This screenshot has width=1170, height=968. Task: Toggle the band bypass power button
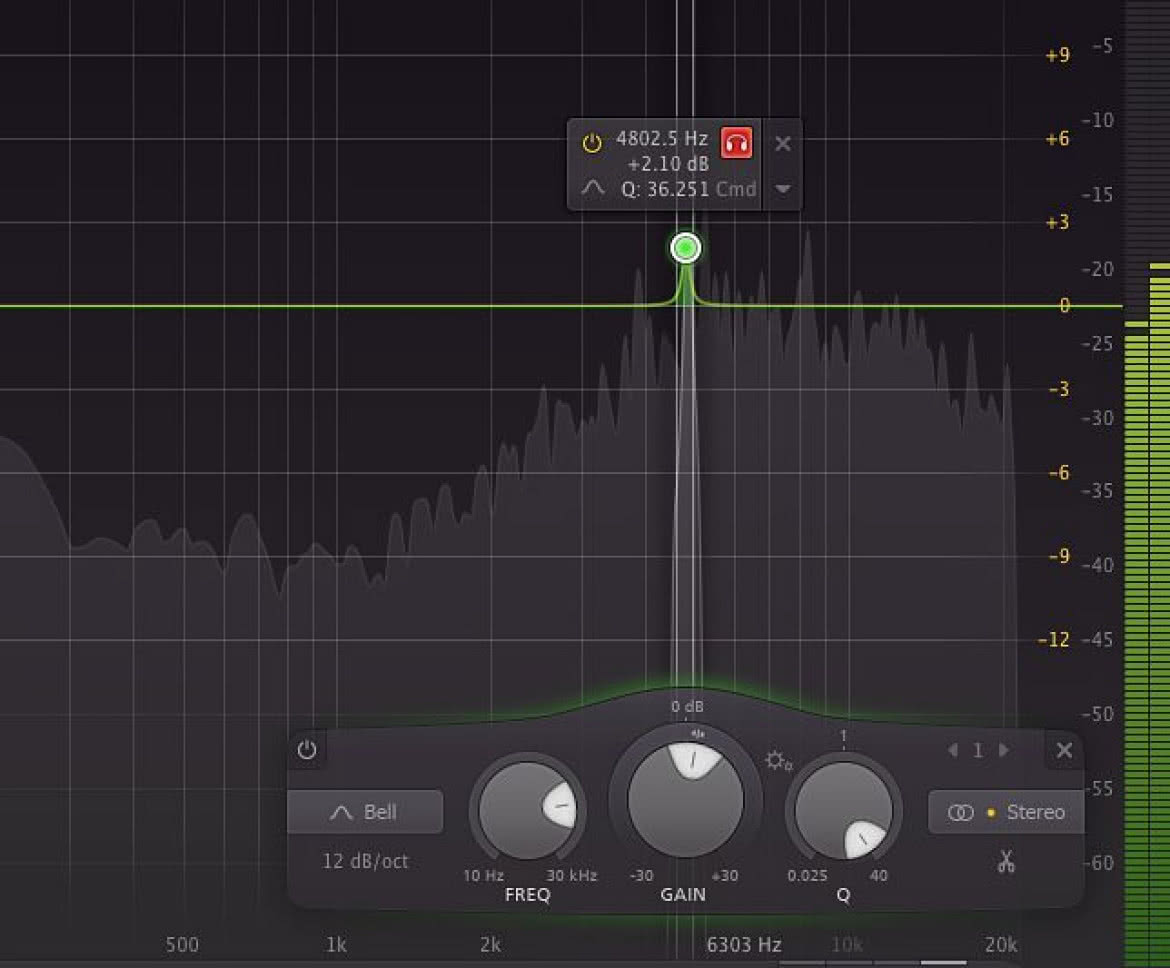(x=307, y=749)
